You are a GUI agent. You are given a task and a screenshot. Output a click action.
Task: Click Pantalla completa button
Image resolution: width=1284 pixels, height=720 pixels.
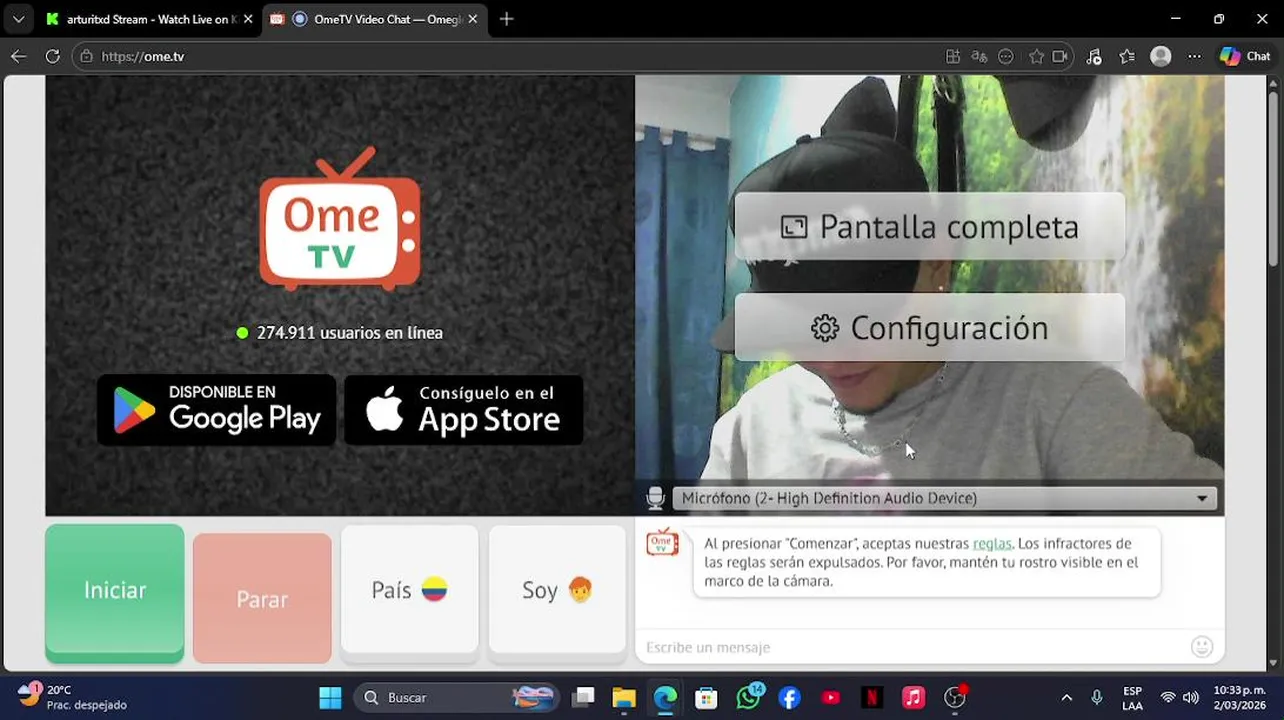point(930,227)
